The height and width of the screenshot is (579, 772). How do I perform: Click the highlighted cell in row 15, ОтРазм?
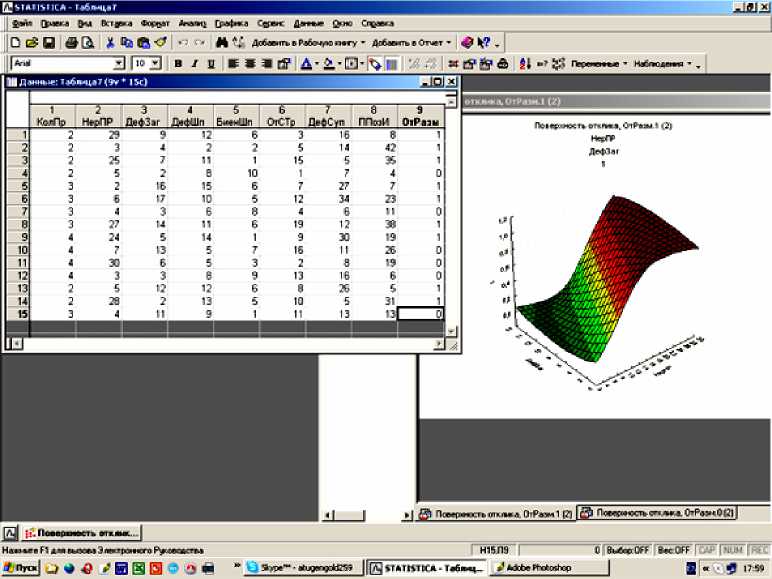(x=420, y=314)
